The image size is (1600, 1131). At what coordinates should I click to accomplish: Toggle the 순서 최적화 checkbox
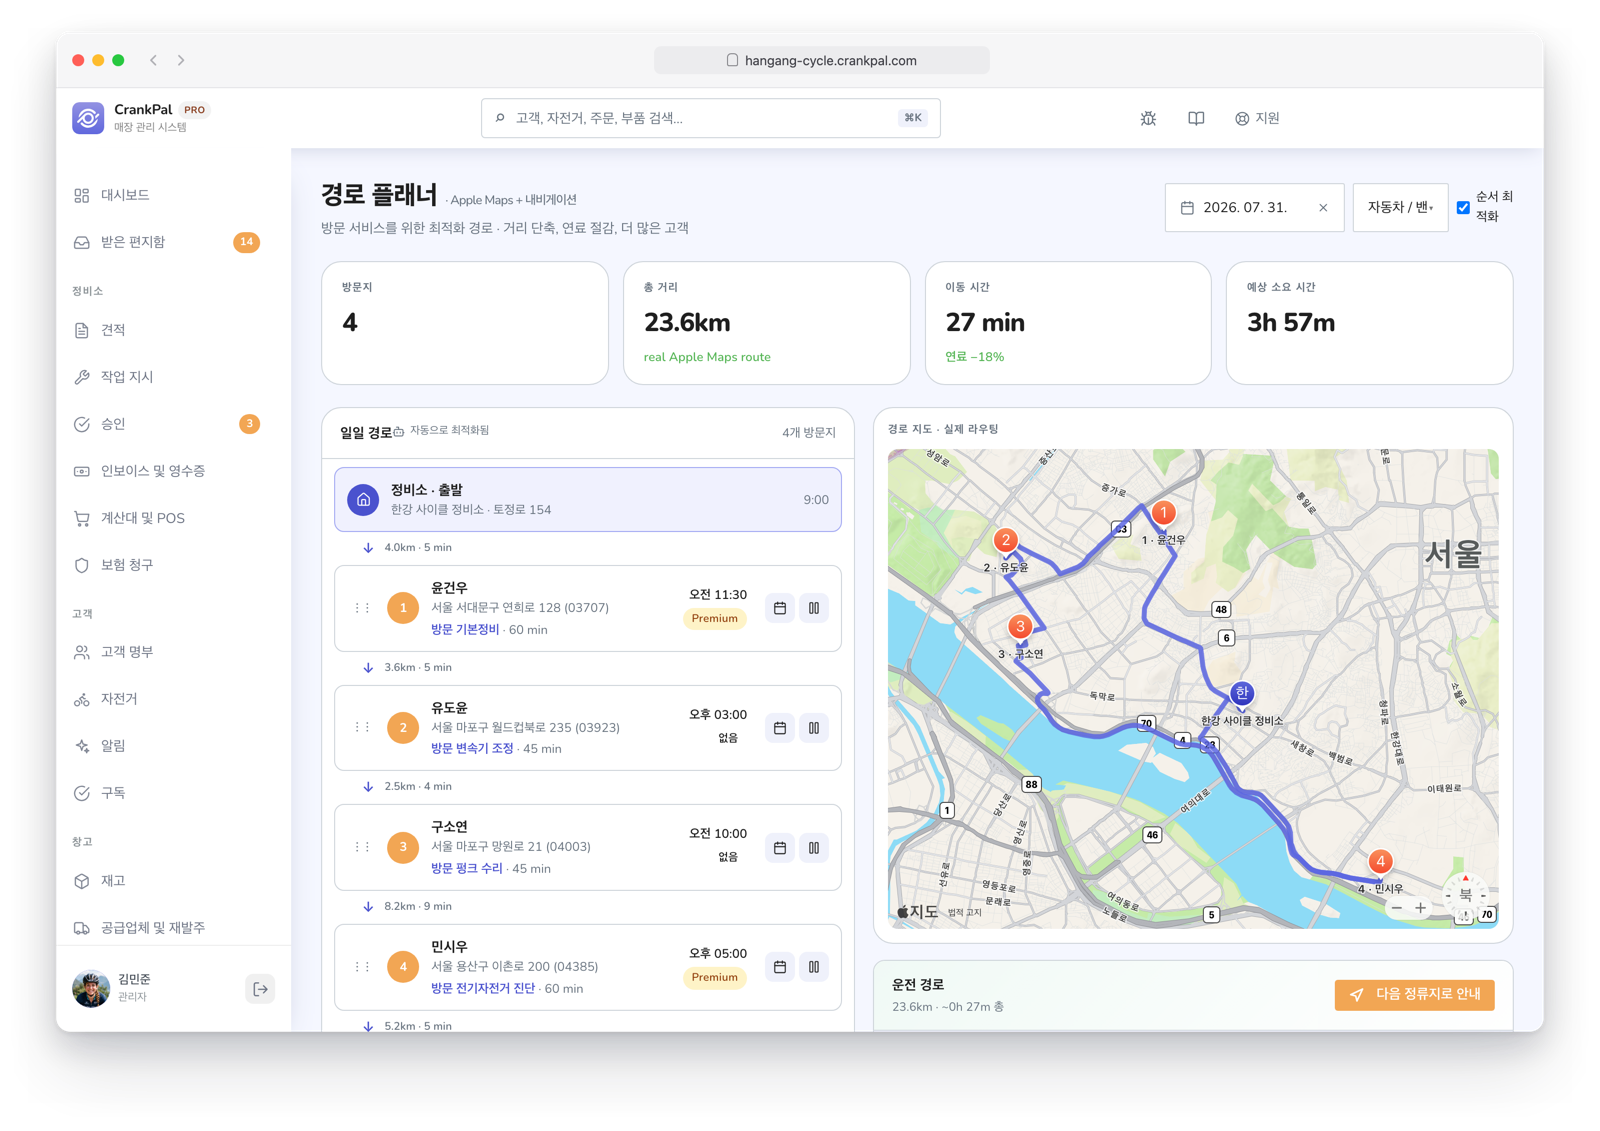[x=1463, y=208]
